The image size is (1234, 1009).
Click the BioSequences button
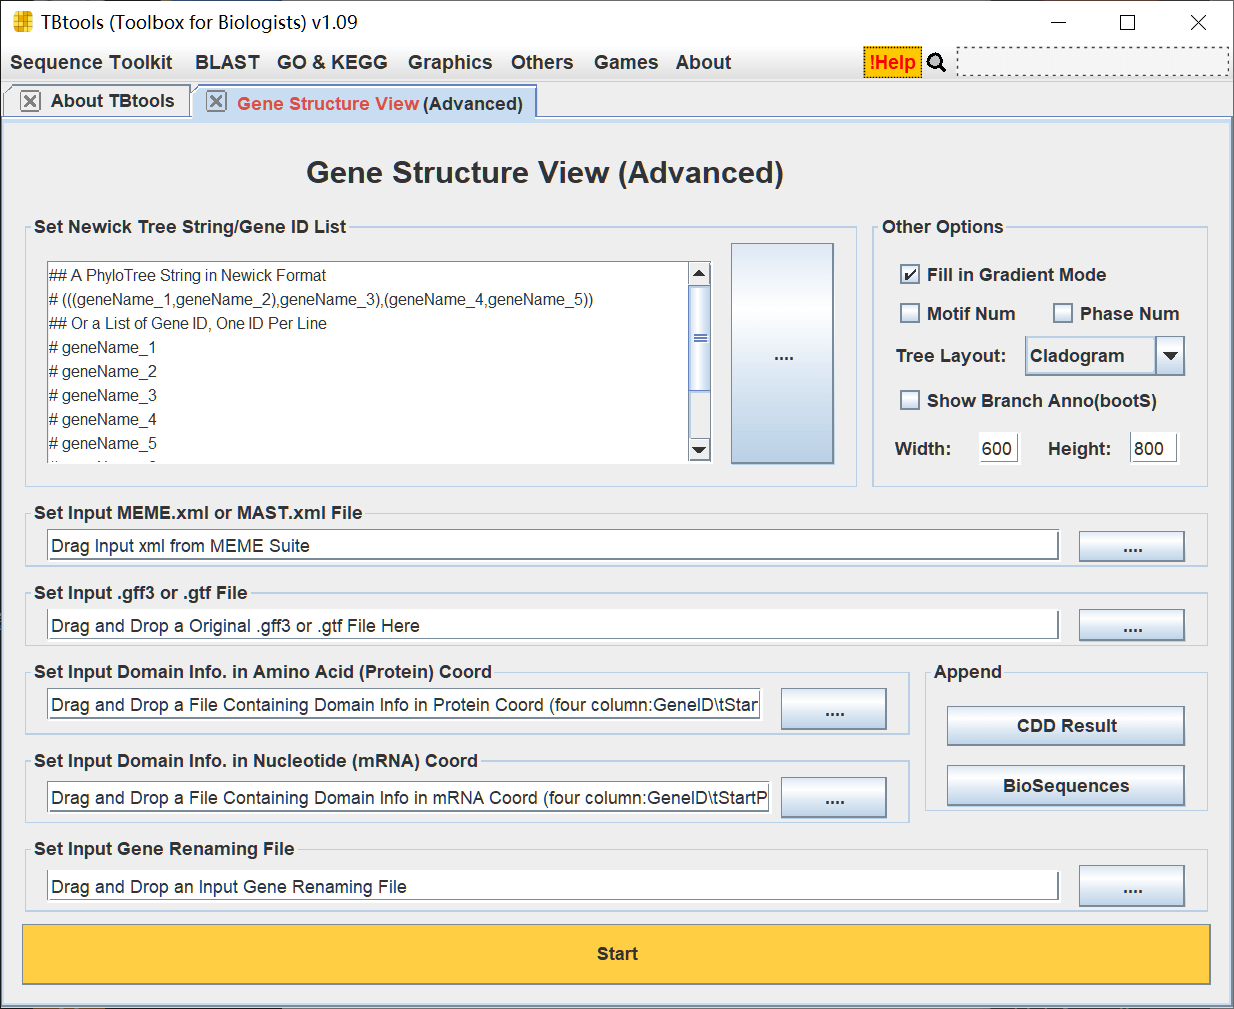[1066, 786]
